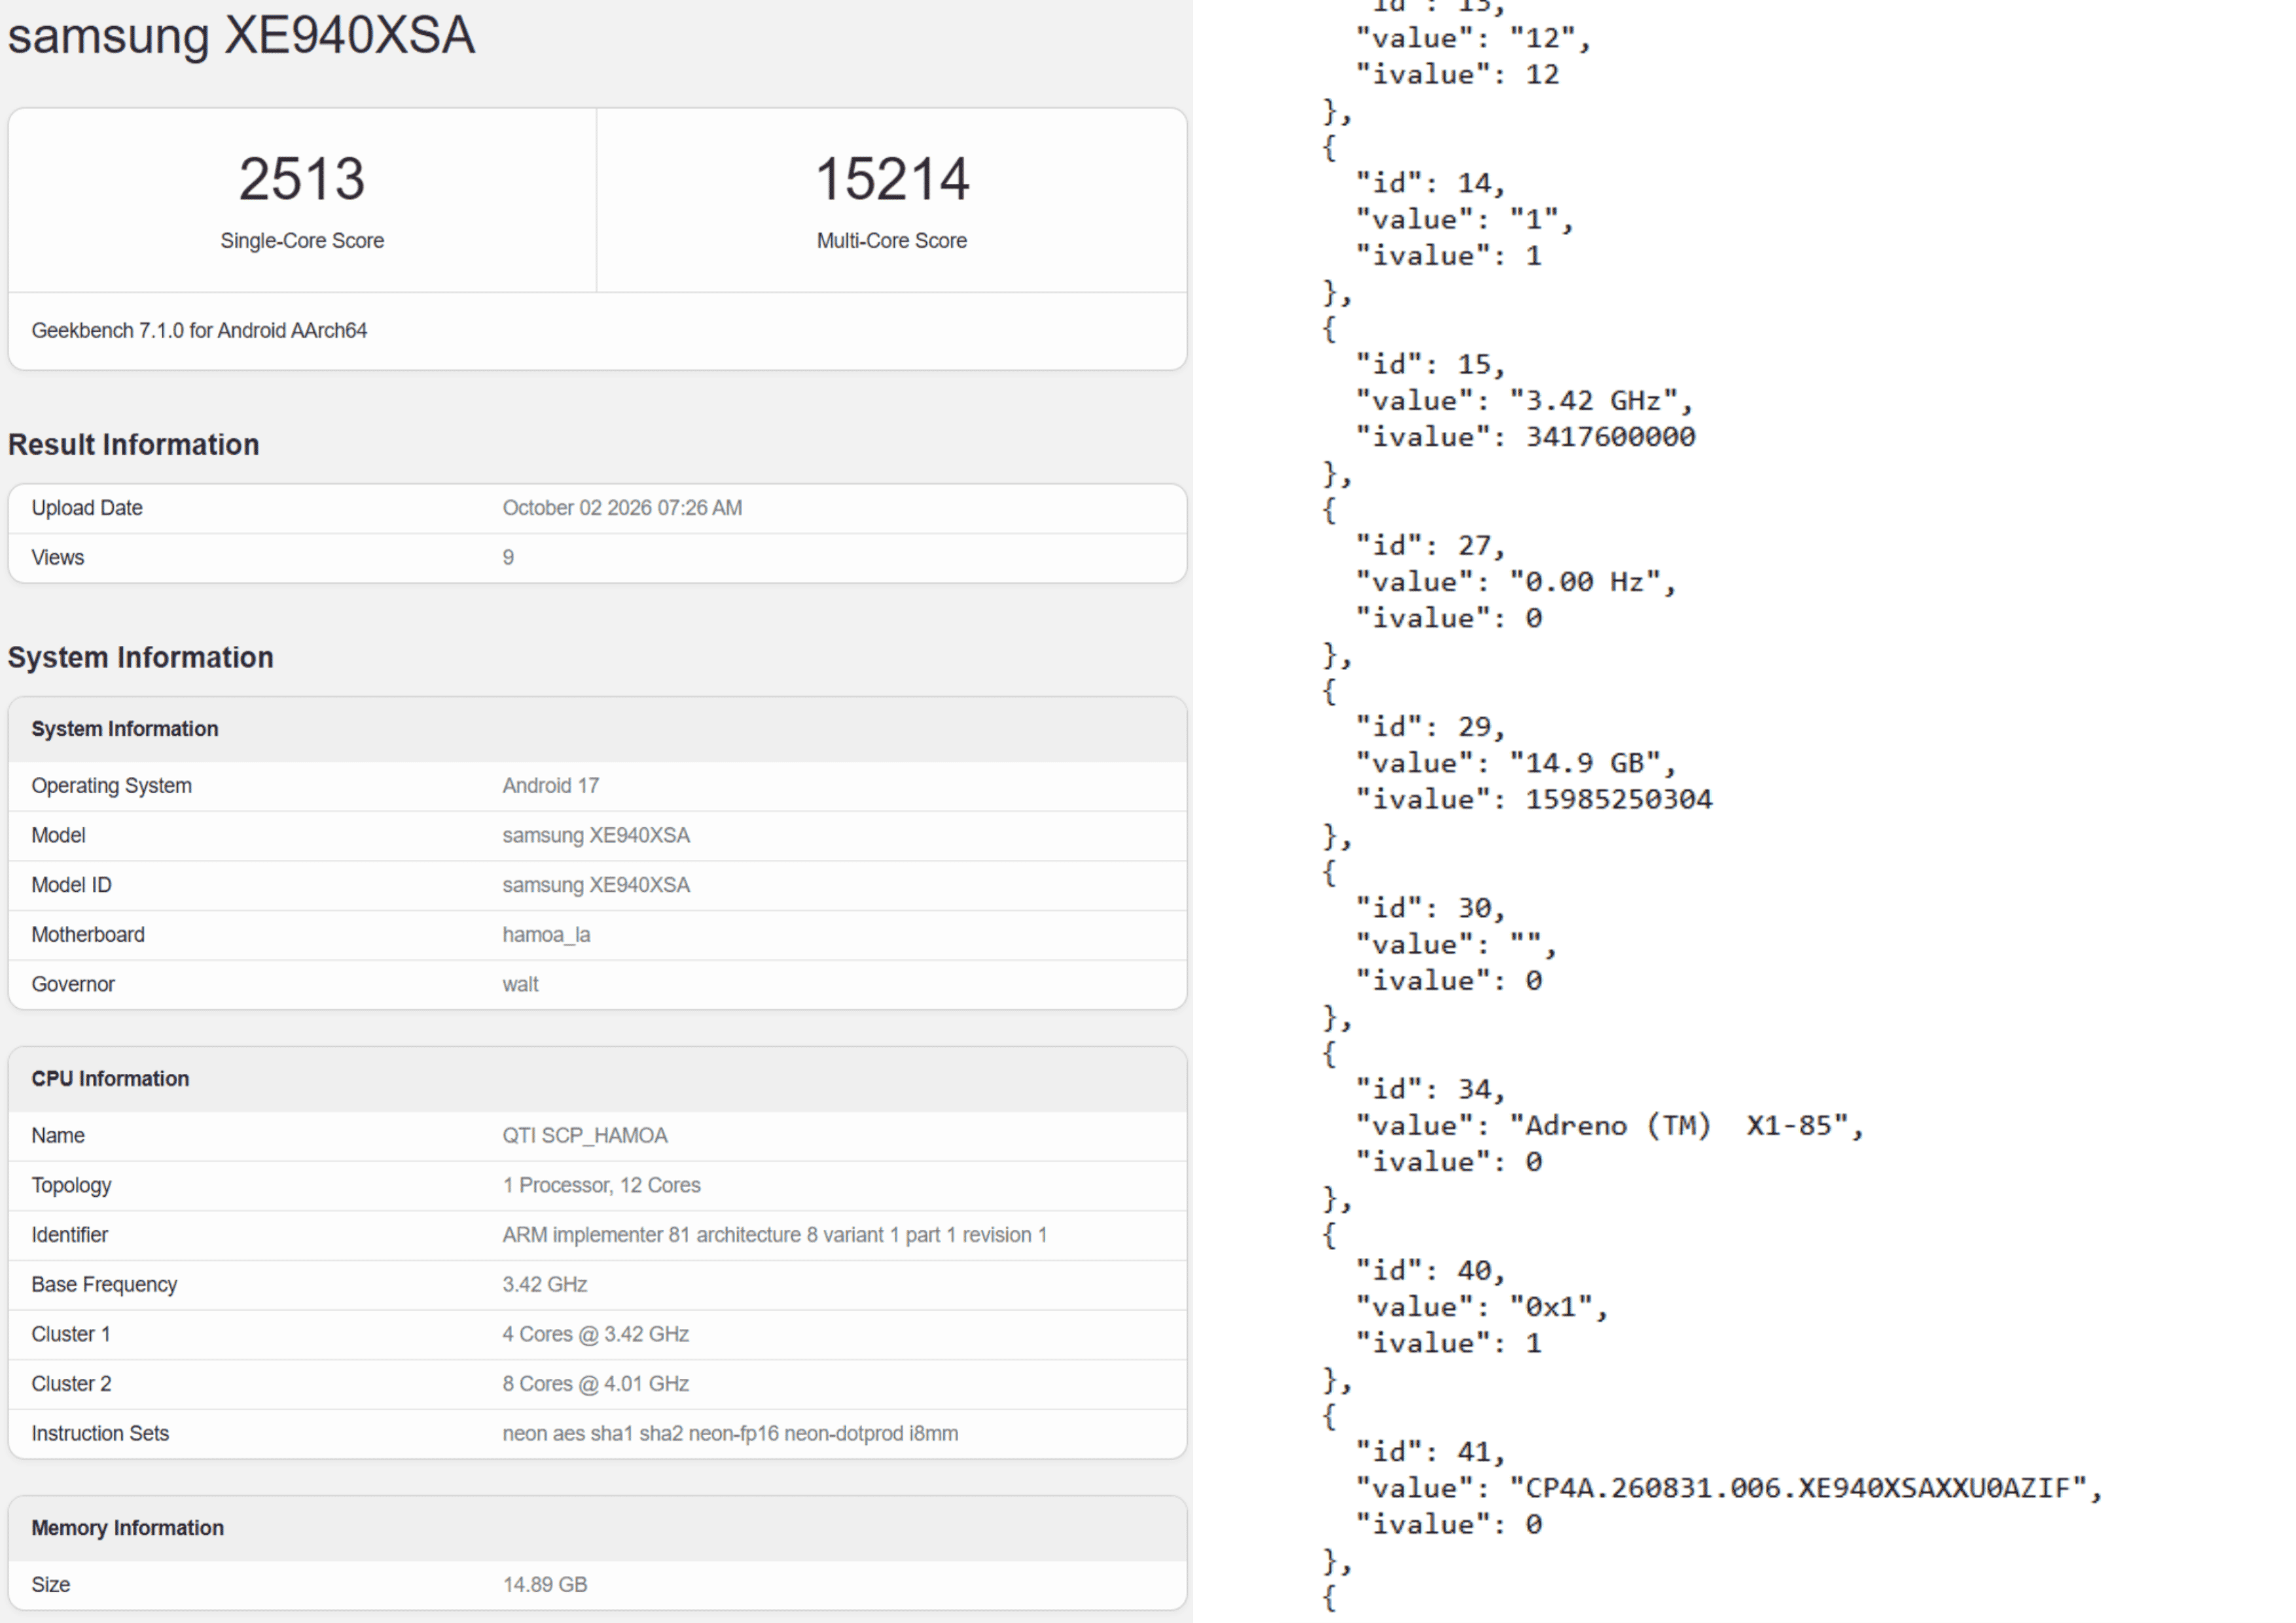Viewport: 2296px width, 1623px height.
Task: Click the Instruction Sets value text
Action: tap(730, 1434)
